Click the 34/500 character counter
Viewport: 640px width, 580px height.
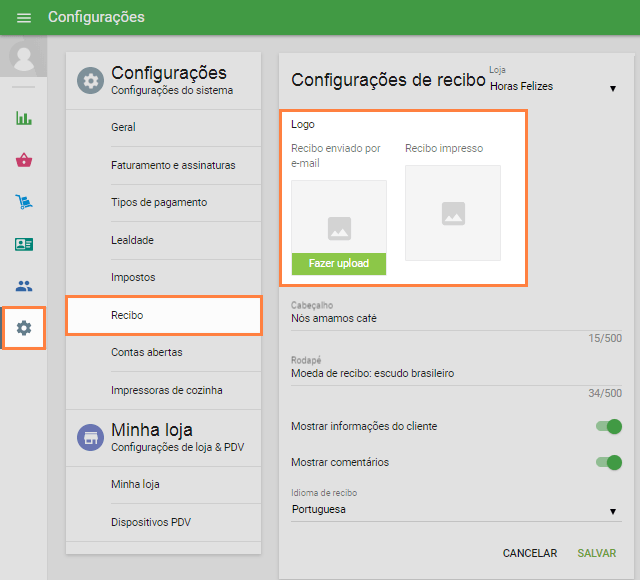coord(605,393)
